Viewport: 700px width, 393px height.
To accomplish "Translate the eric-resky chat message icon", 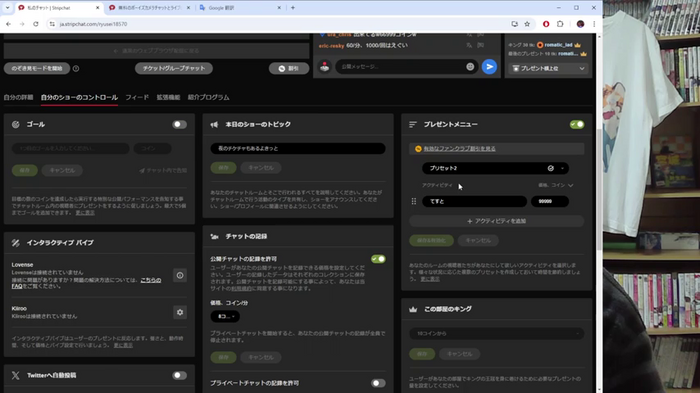I will coord(469,45).
